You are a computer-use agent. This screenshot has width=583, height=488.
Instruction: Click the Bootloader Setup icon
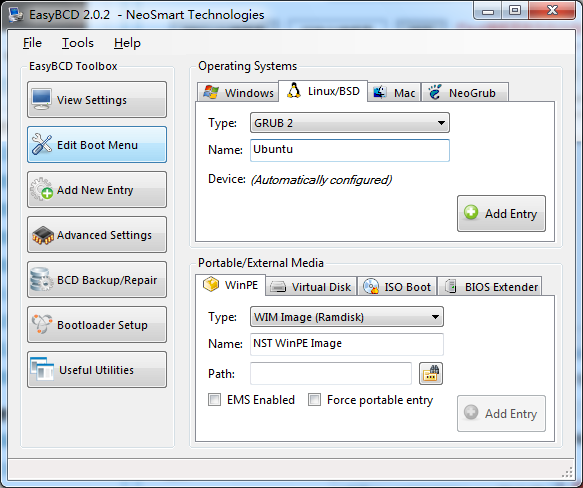pos(42,324)
